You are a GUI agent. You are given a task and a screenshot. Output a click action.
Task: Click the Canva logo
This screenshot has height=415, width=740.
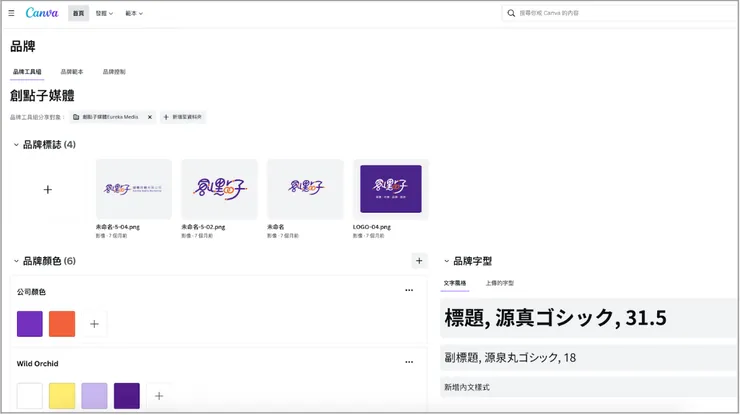tap(42, 13)
